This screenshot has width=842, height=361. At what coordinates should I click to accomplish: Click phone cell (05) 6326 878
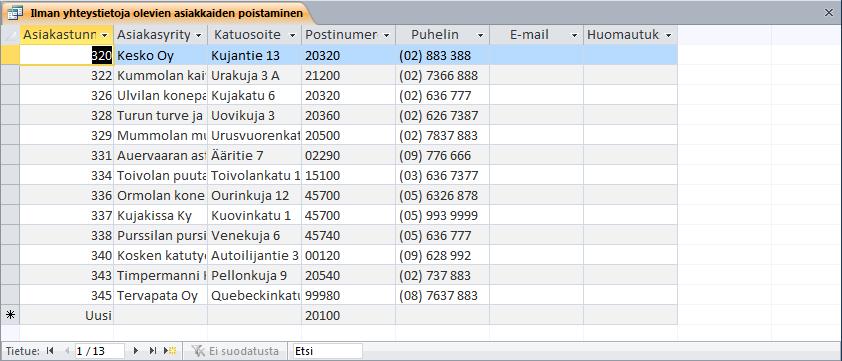click(442, 195)
